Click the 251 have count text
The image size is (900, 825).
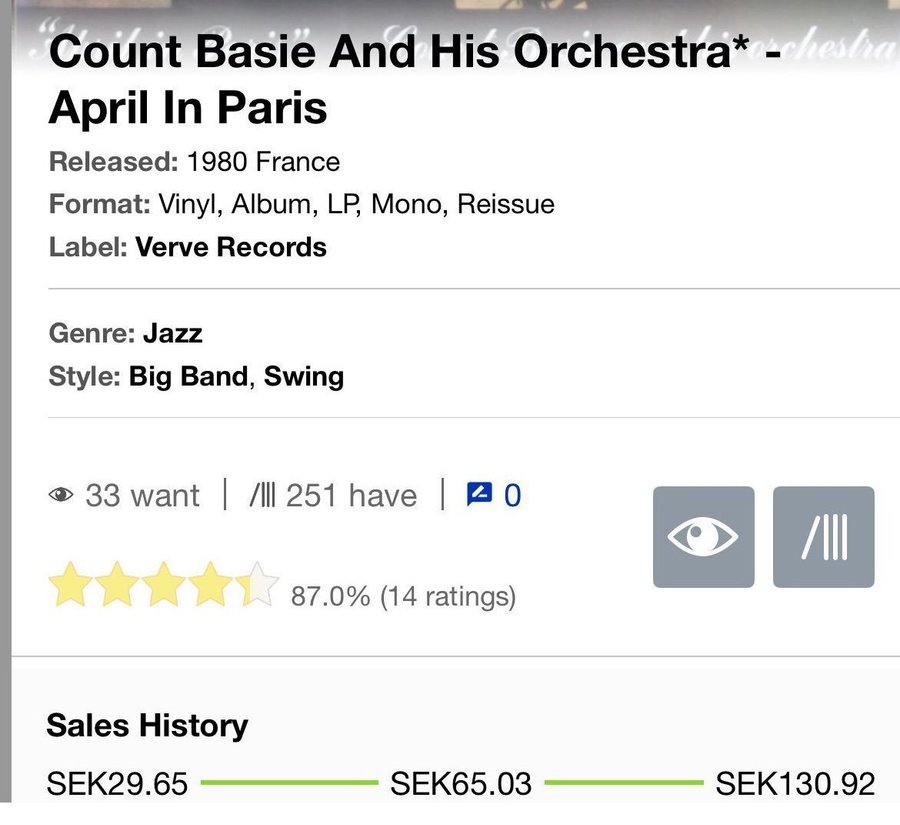351,495
